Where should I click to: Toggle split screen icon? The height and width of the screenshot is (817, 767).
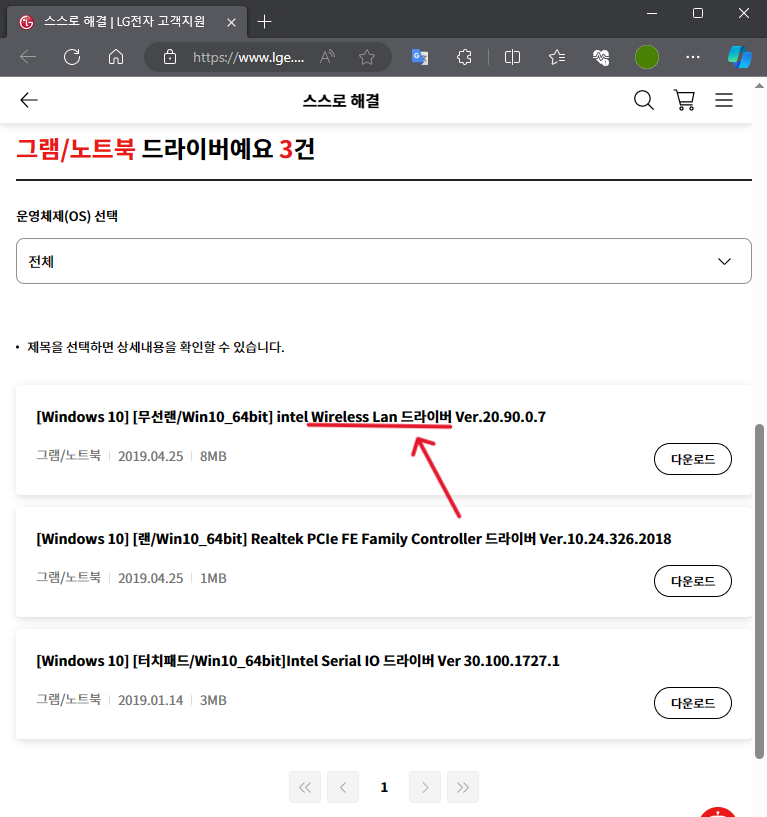pos(512,57)
